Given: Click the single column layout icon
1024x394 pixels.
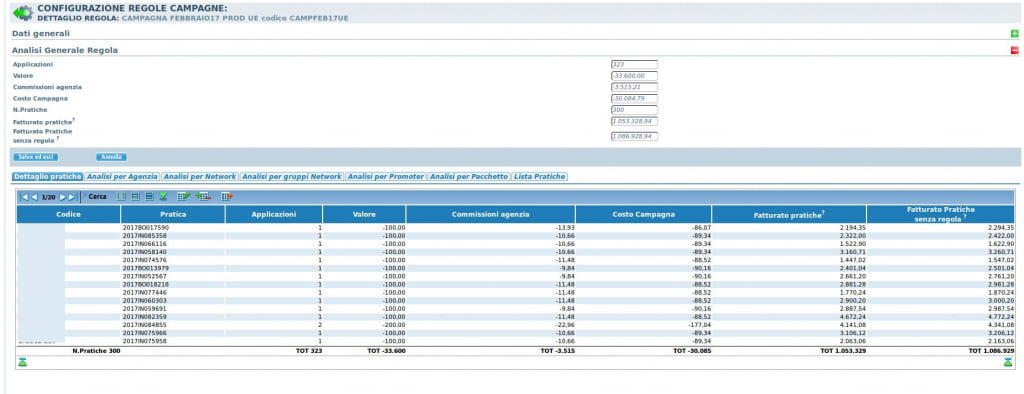Looking at the screenshot, I should (x=121, y=196).
